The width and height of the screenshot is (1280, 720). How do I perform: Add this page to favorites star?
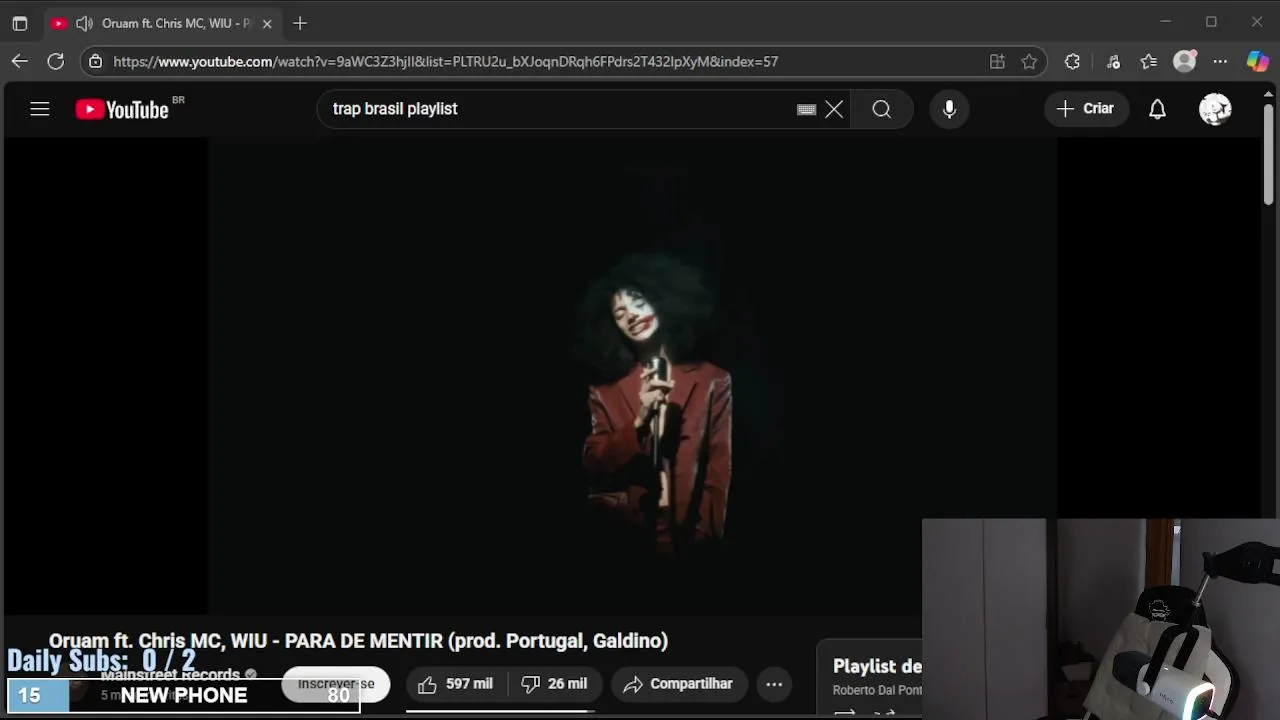pyautogui.click(x=1029, y=61)
